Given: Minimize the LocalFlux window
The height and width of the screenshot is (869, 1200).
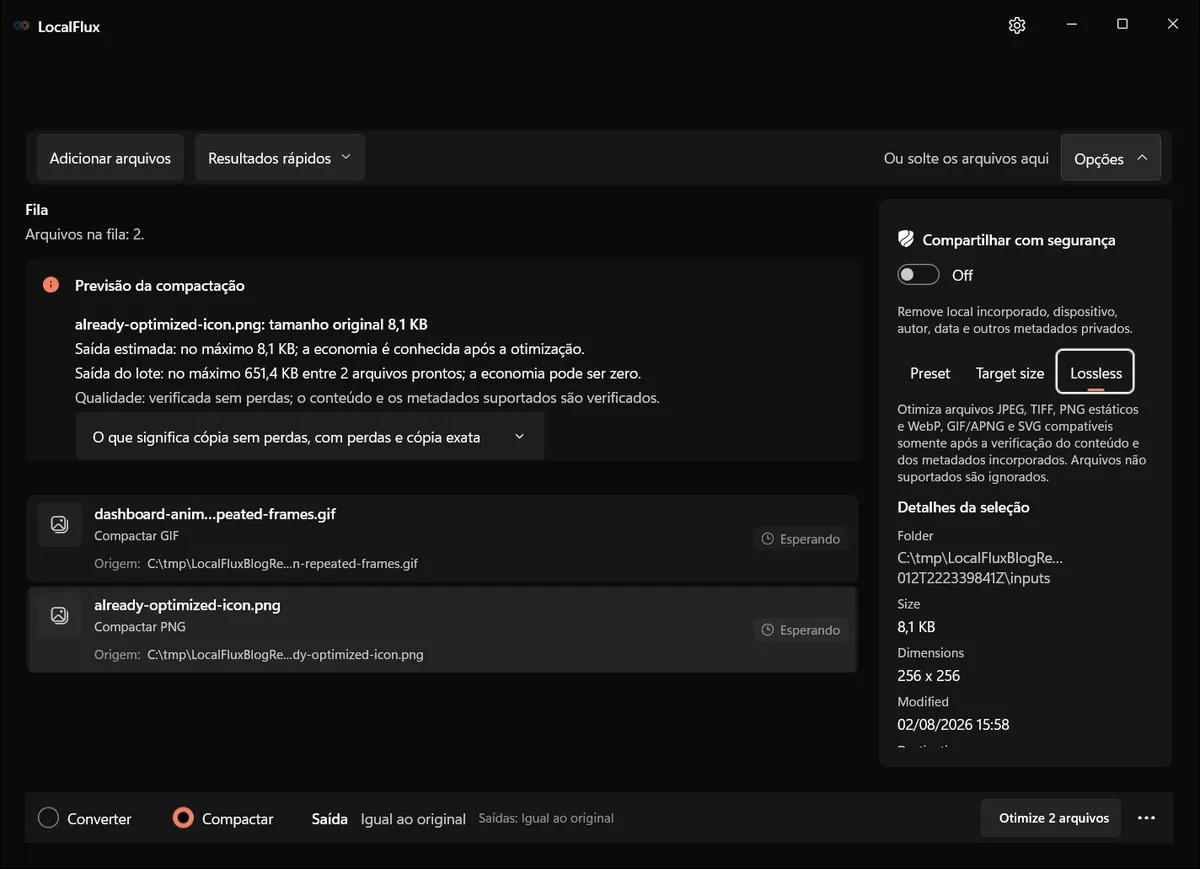Looking at the screenshot, I should click(x=1071, y=25).
